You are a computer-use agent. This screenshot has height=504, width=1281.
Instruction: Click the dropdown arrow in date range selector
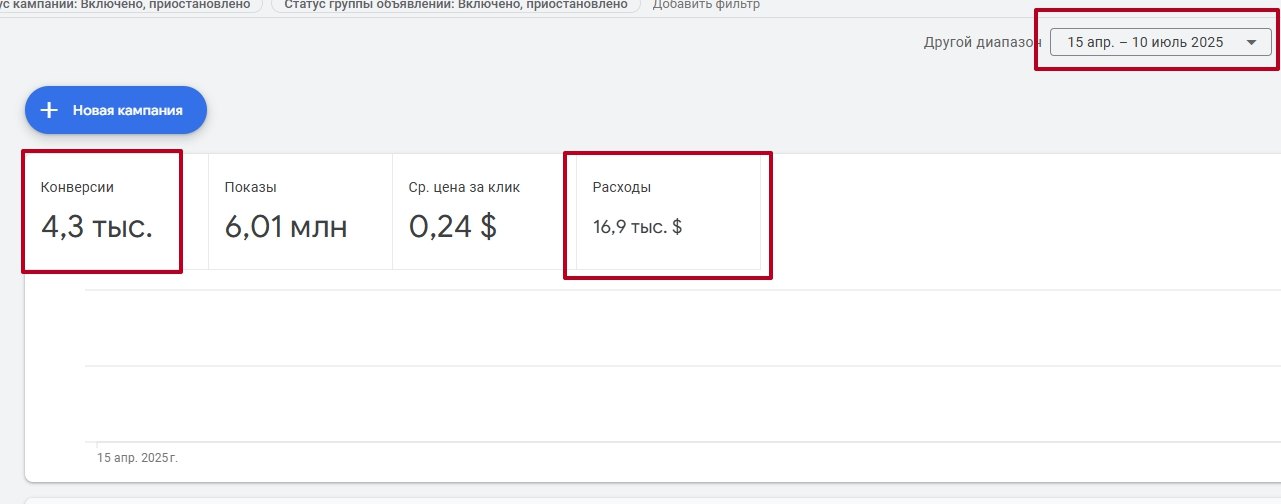click(x=1251, y=42)
